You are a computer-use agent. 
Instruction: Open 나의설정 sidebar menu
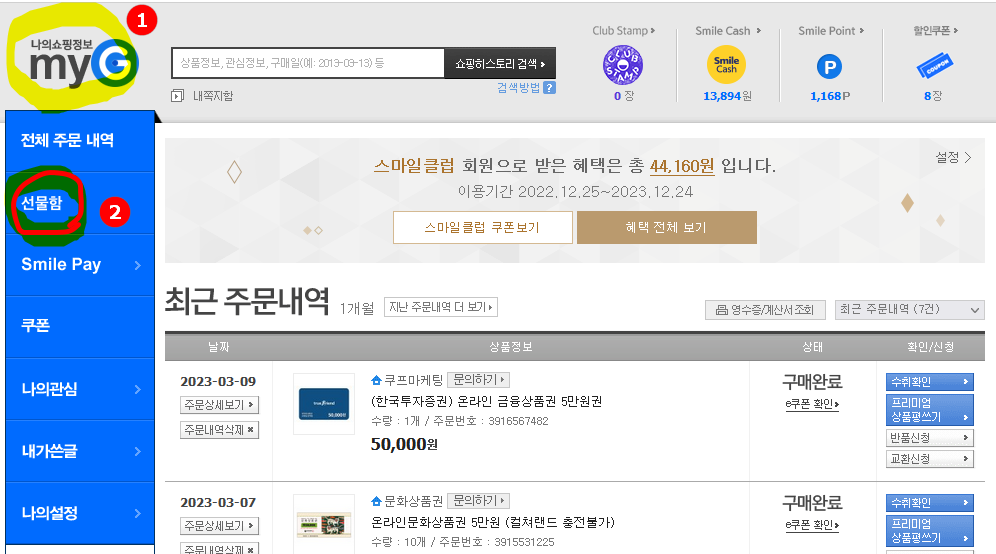point(80,513)
